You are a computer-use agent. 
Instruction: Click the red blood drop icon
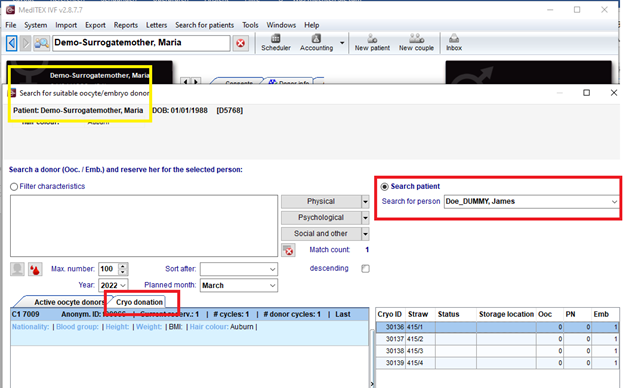point(35,269)
